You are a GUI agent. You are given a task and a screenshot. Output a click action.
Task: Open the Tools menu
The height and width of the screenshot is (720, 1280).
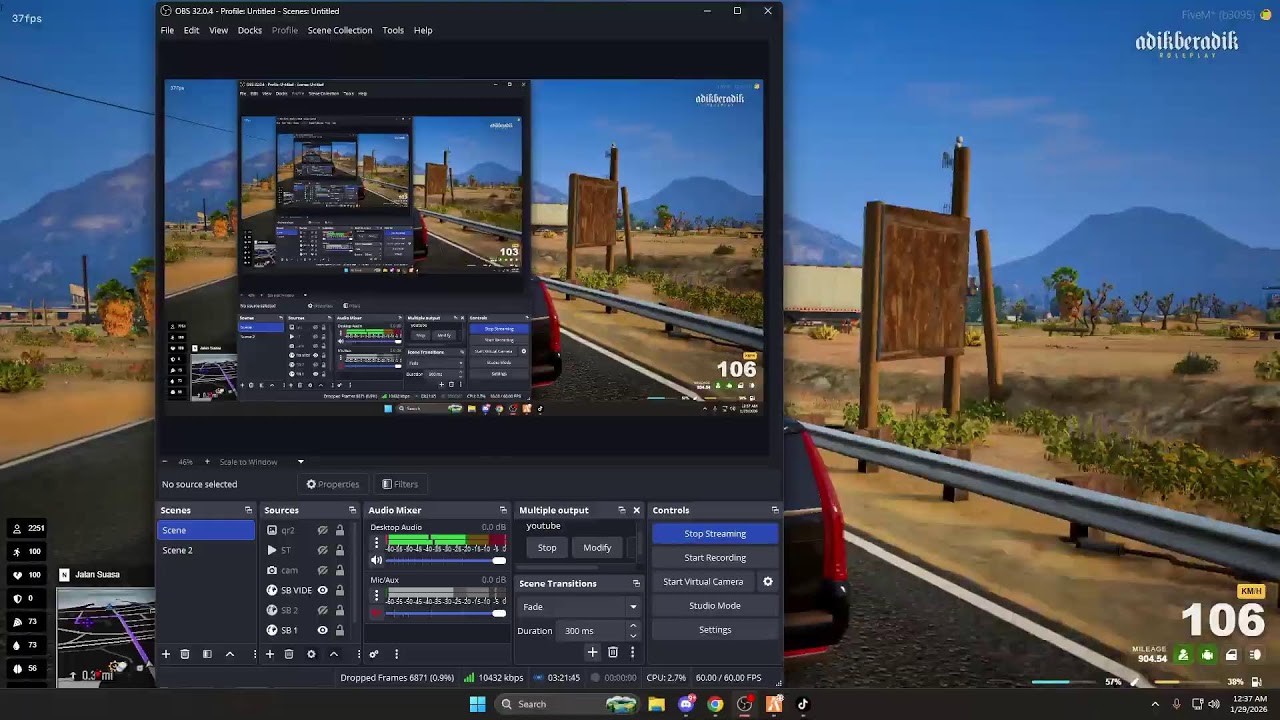[x=393, y=30]
